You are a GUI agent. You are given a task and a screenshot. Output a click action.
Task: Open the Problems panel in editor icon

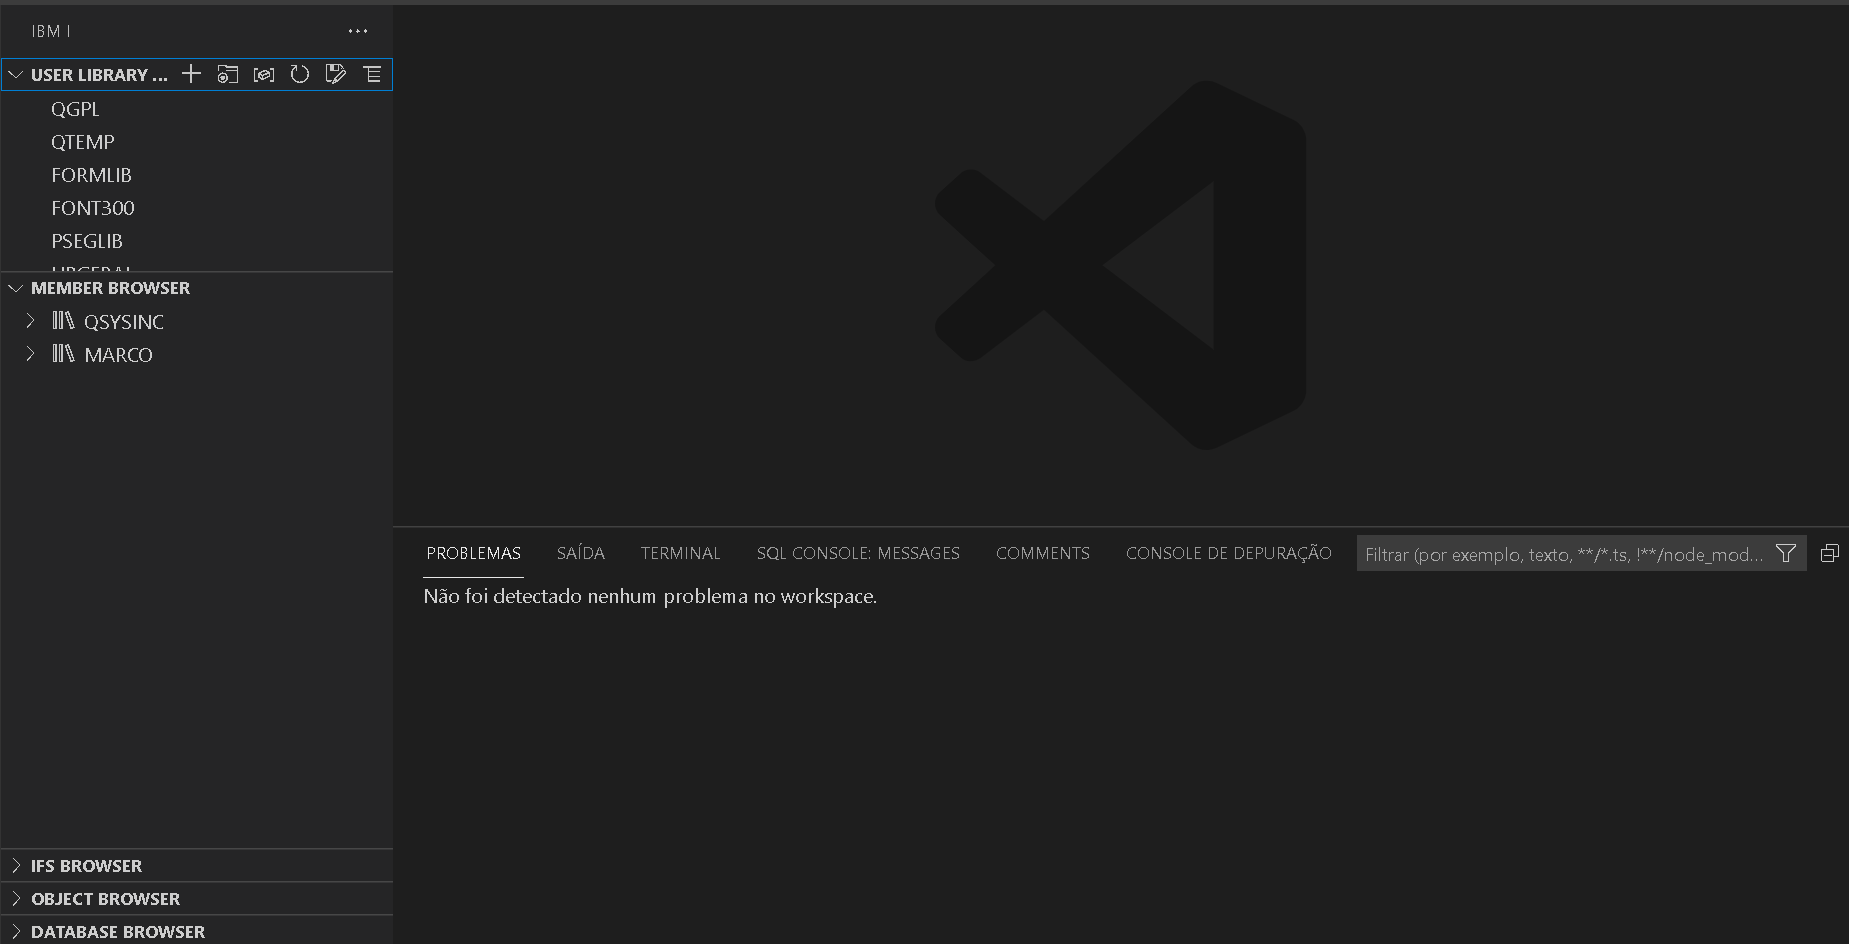tap(1830, 553)
